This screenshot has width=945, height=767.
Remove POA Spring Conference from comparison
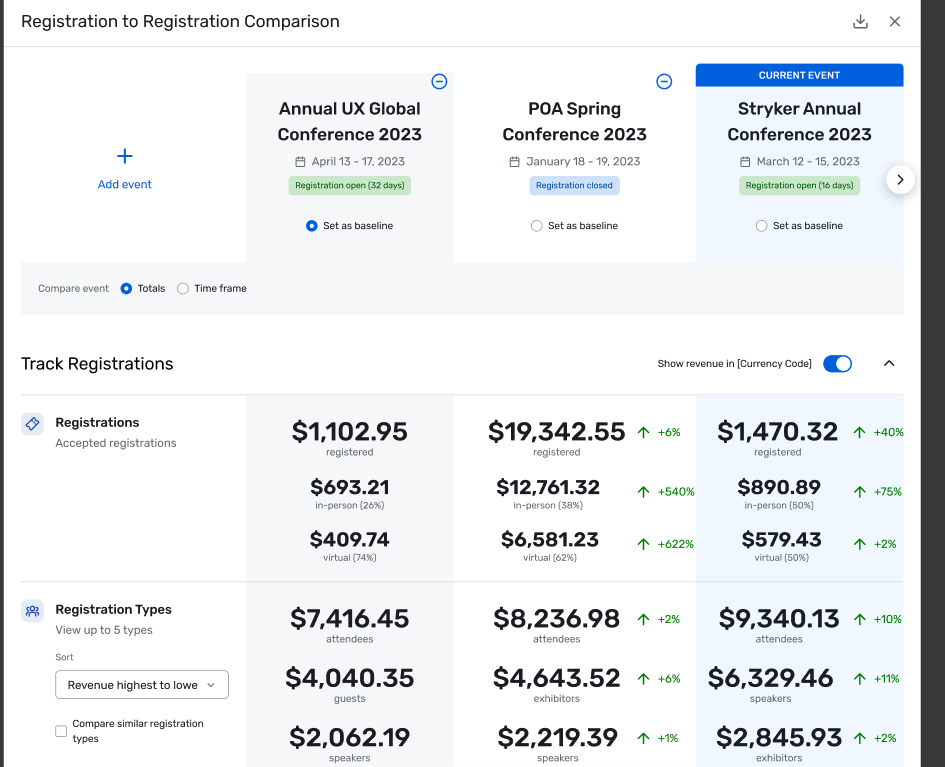click(x=664, y=81)
